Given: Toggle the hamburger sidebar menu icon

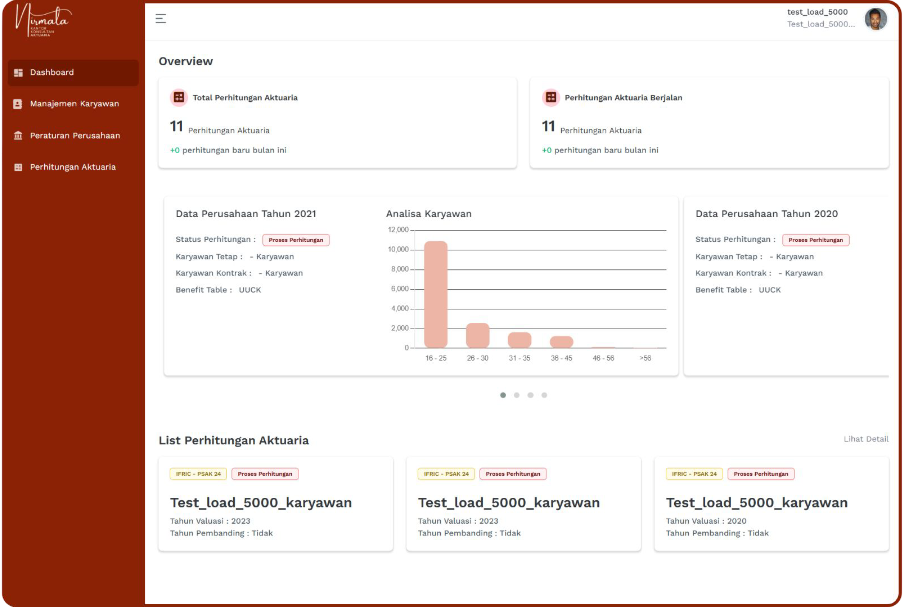Looking at the screenshot, I should point(161,19).
